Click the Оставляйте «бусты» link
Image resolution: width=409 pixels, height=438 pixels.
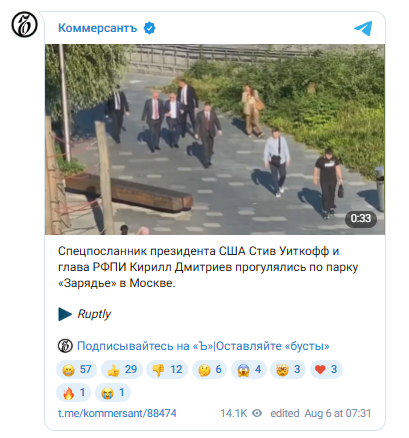tap(273, 346)
